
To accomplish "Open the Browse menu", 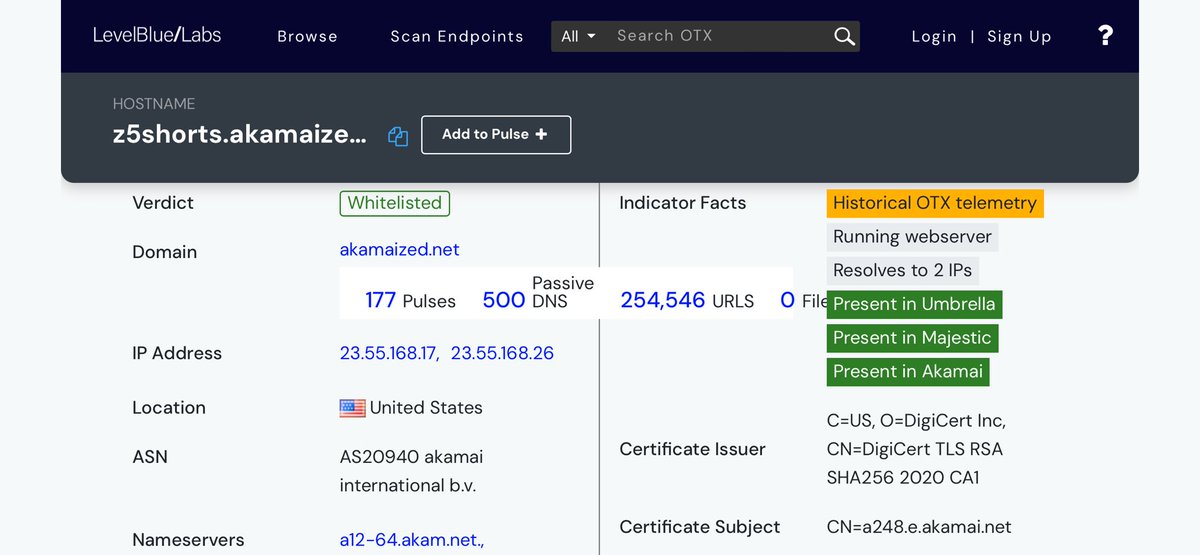I will (307, 36).
